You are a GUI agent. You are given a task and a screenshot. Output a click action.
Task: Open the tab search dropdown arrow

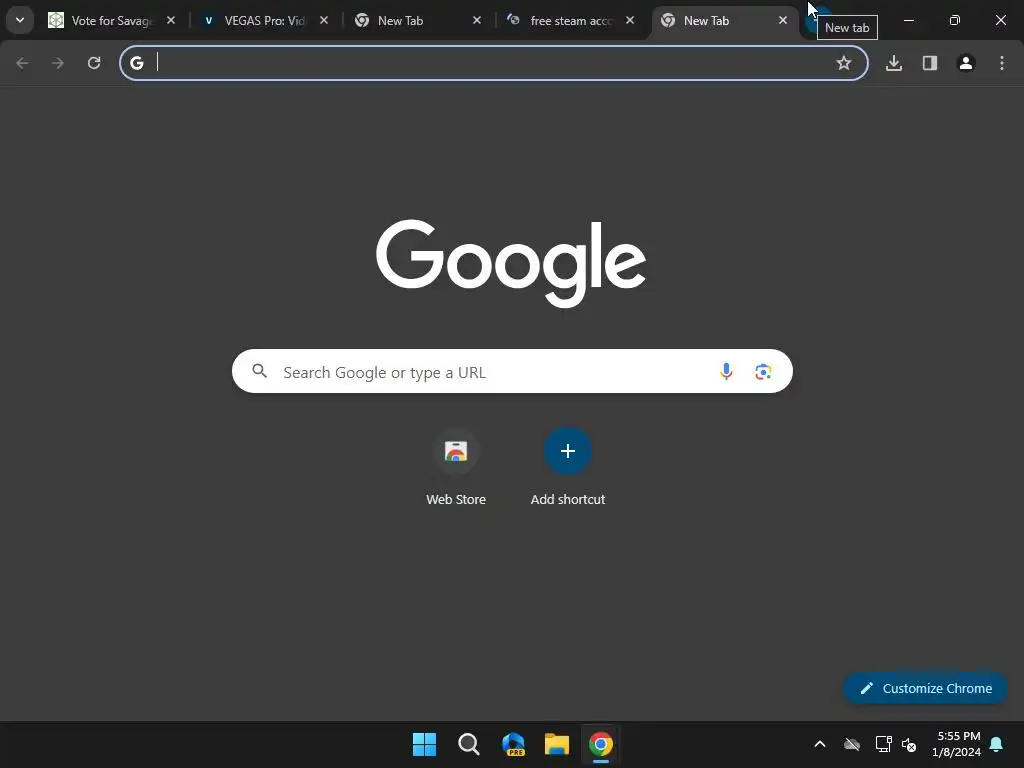20,20
